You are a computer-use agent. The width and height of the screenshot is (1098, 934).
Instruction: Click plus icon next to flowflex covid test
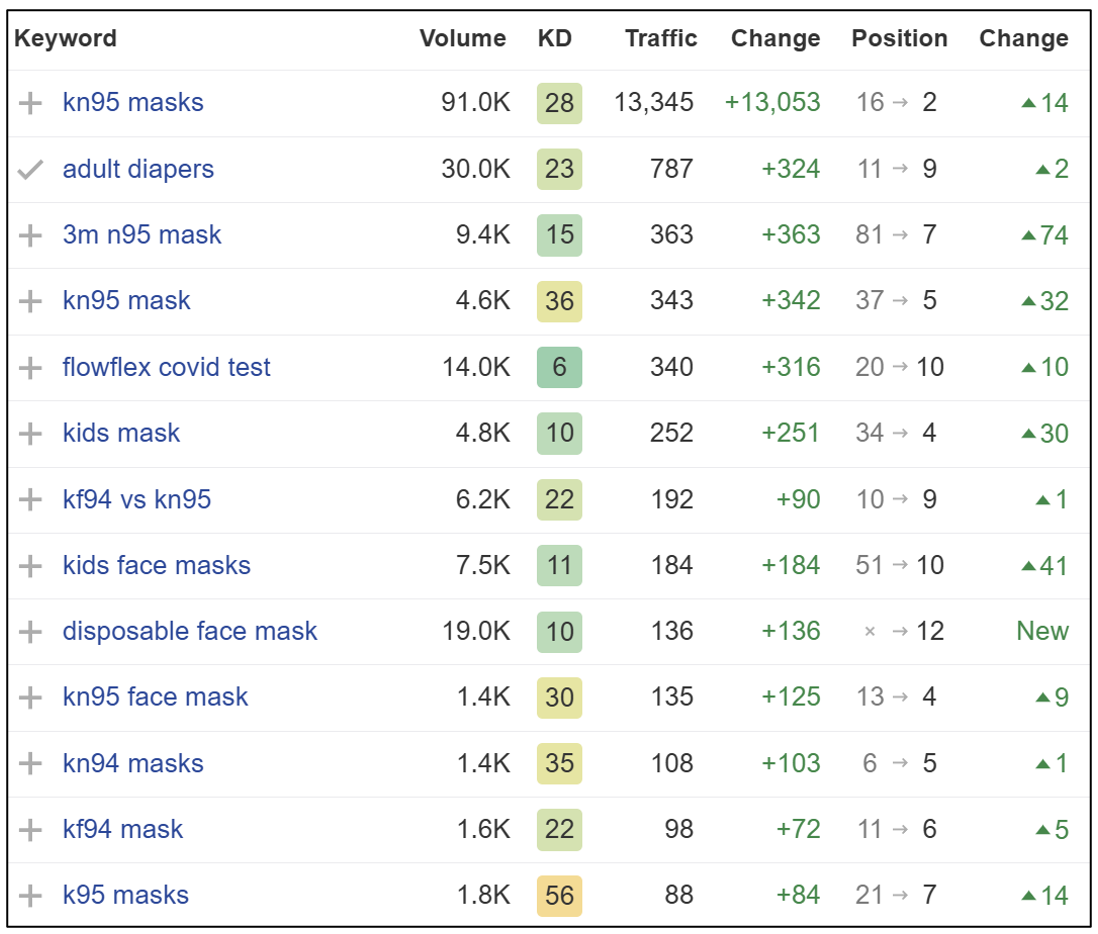[31, 367]
